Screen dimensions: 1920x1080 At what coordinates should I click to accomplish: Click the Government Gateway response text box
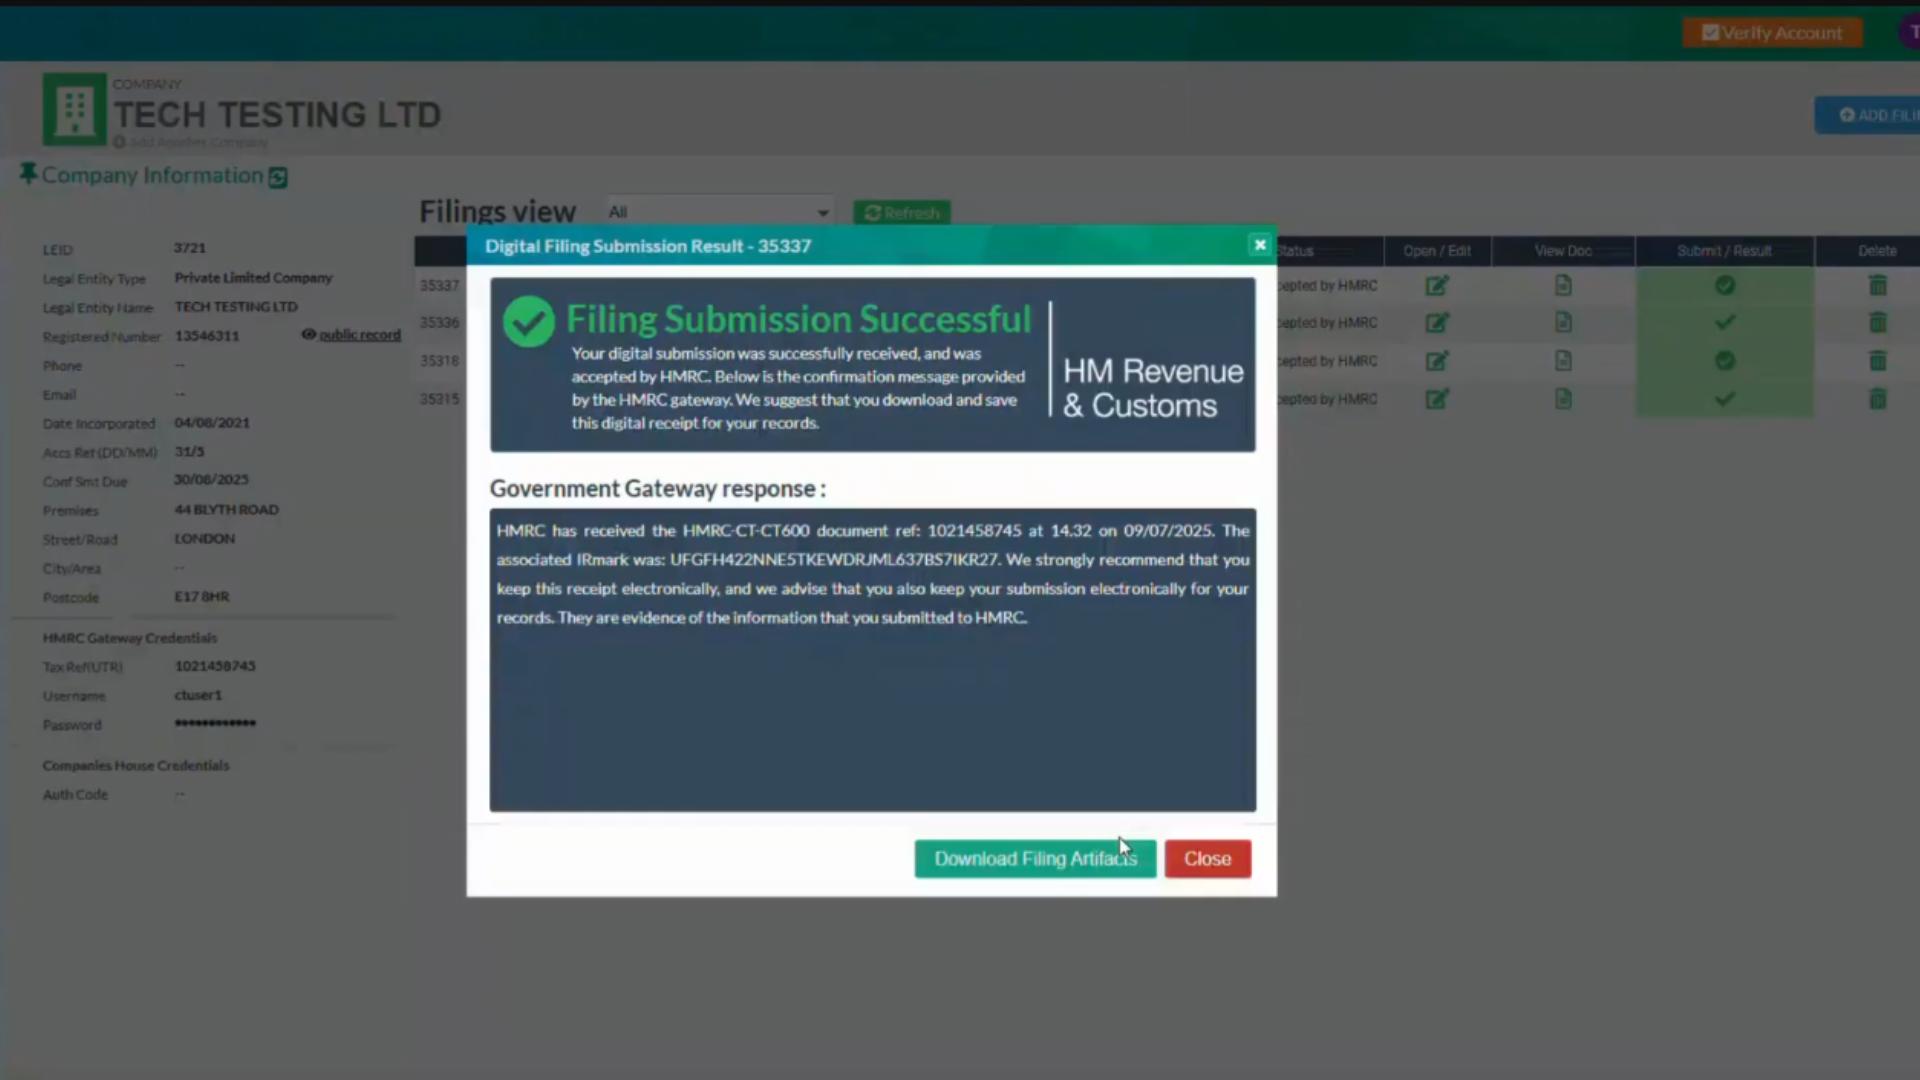872,660
